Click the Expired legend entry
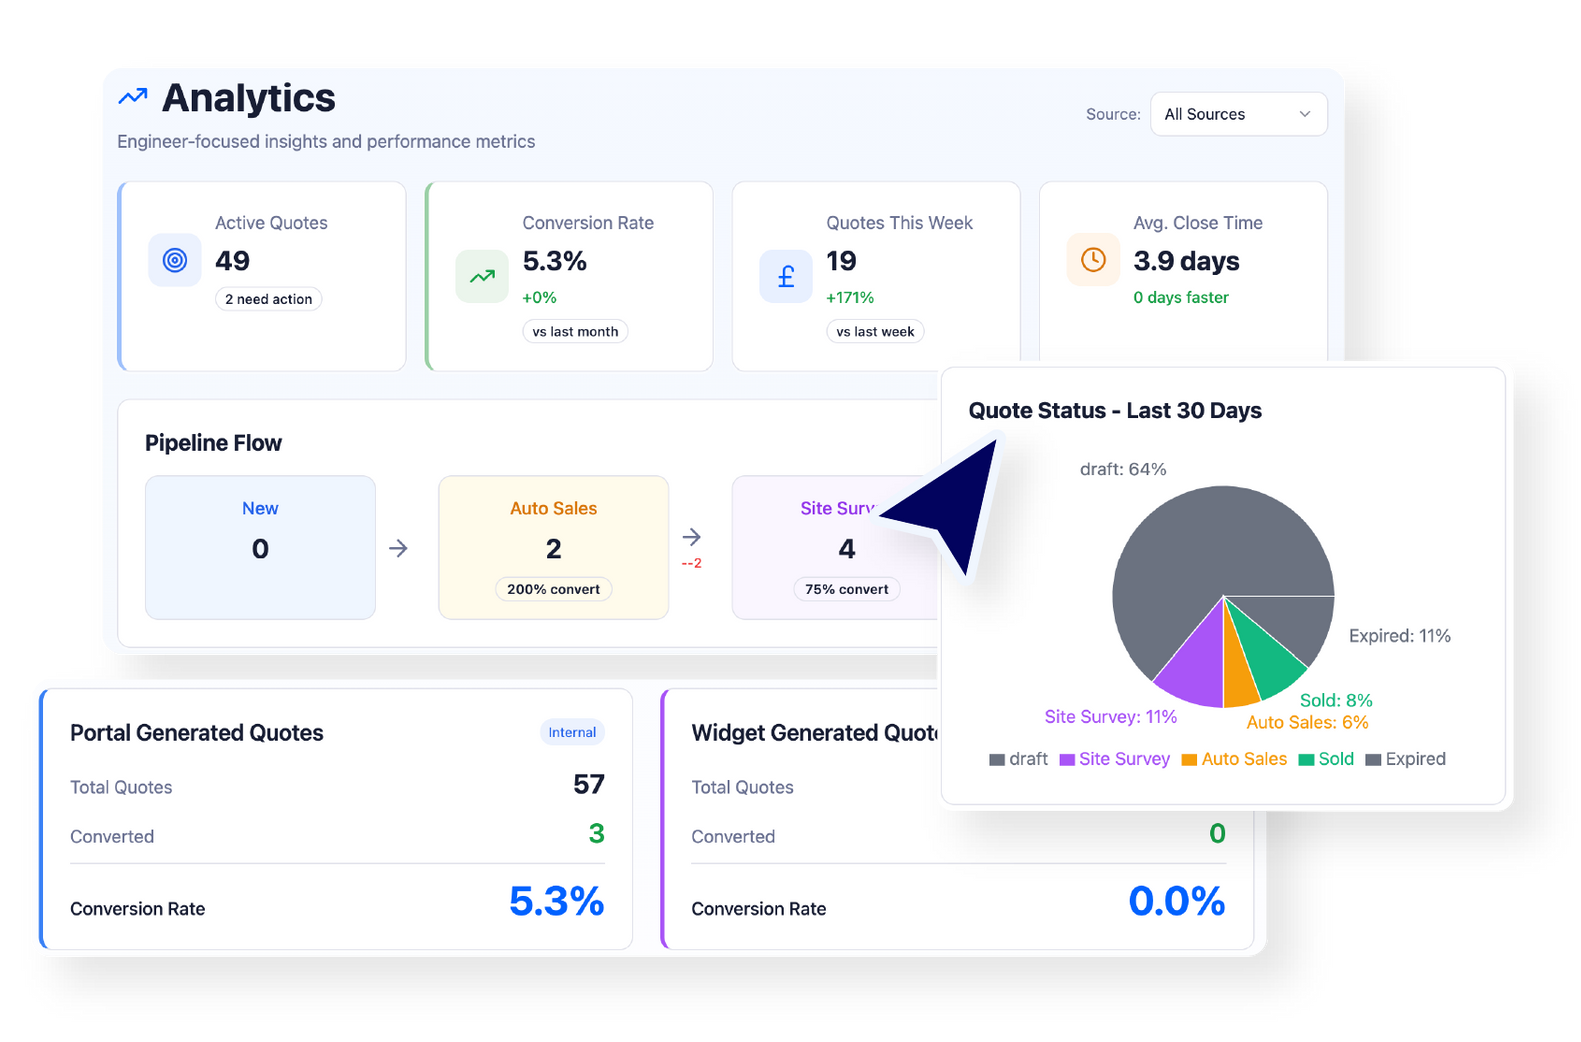 point(1405,759)
